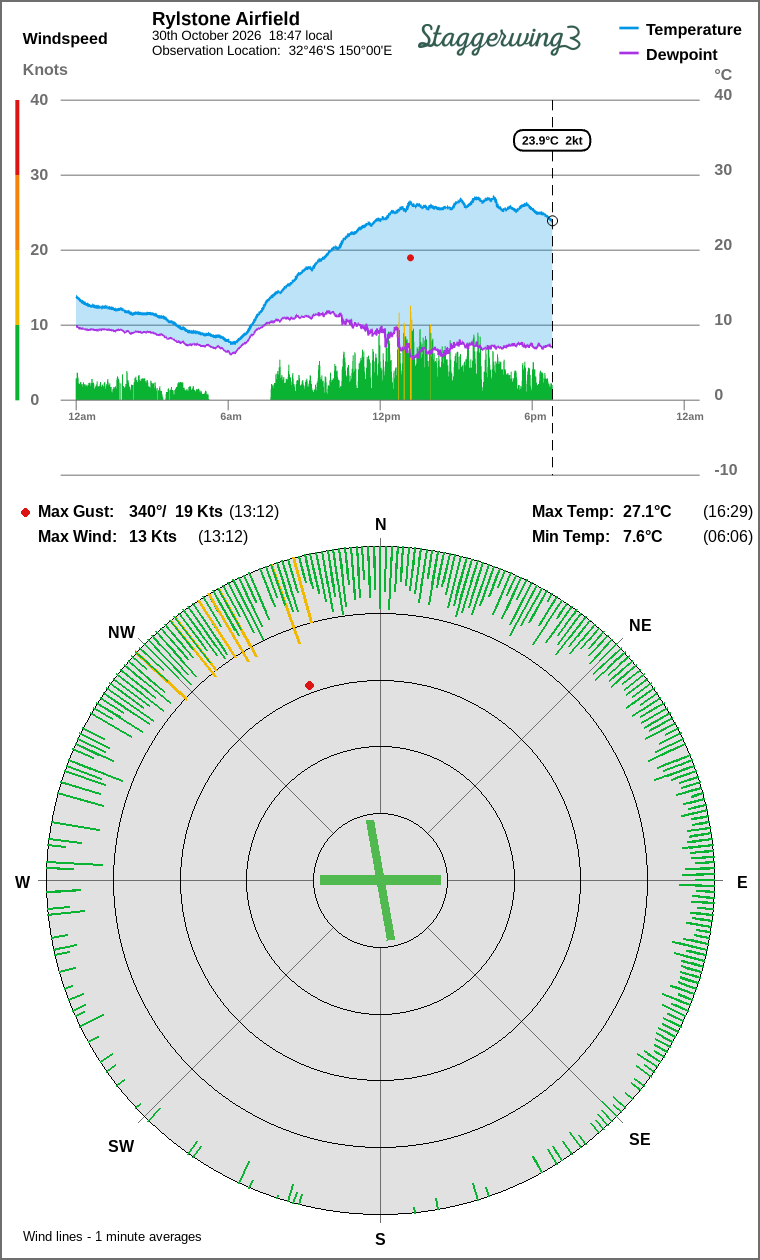Click the NW compass label
Screen dimensions: 760x1260
[x=121, y=633]
